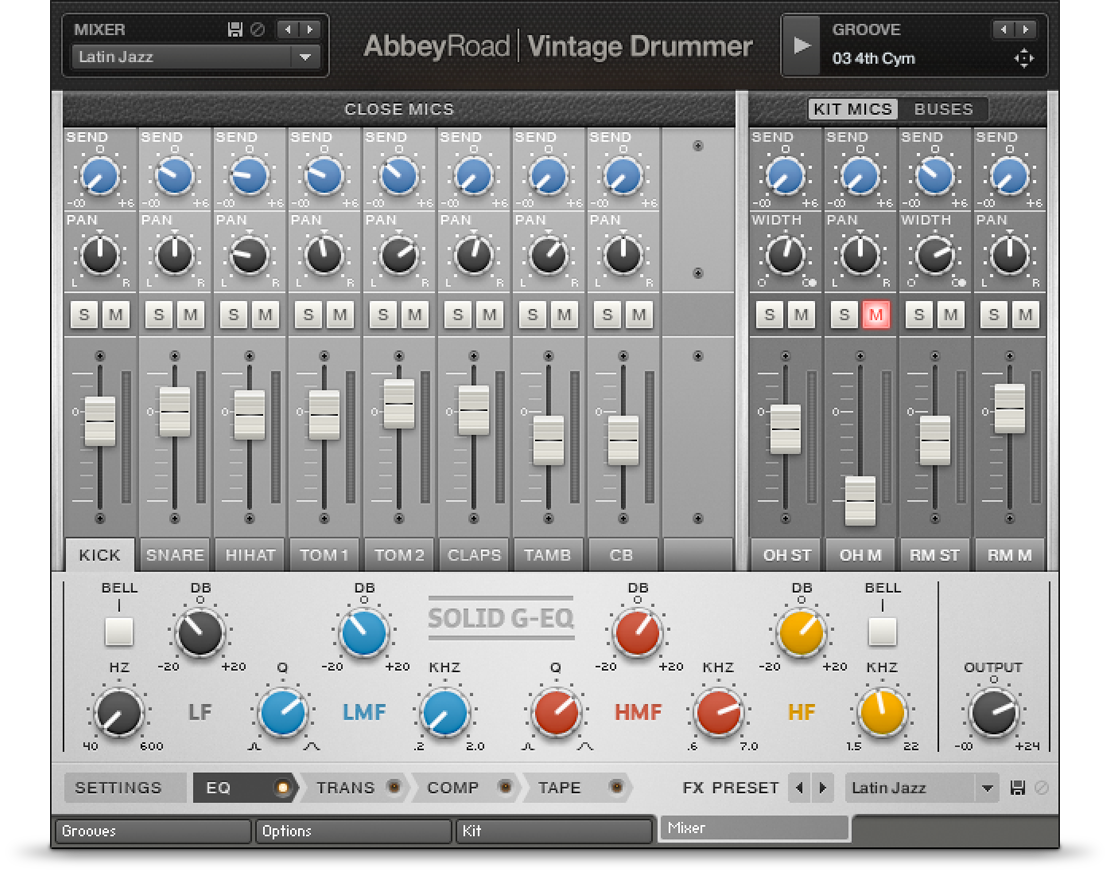The image size is (1110, 880).
Task: Solo the CLAPS channel
Action: 458,314
